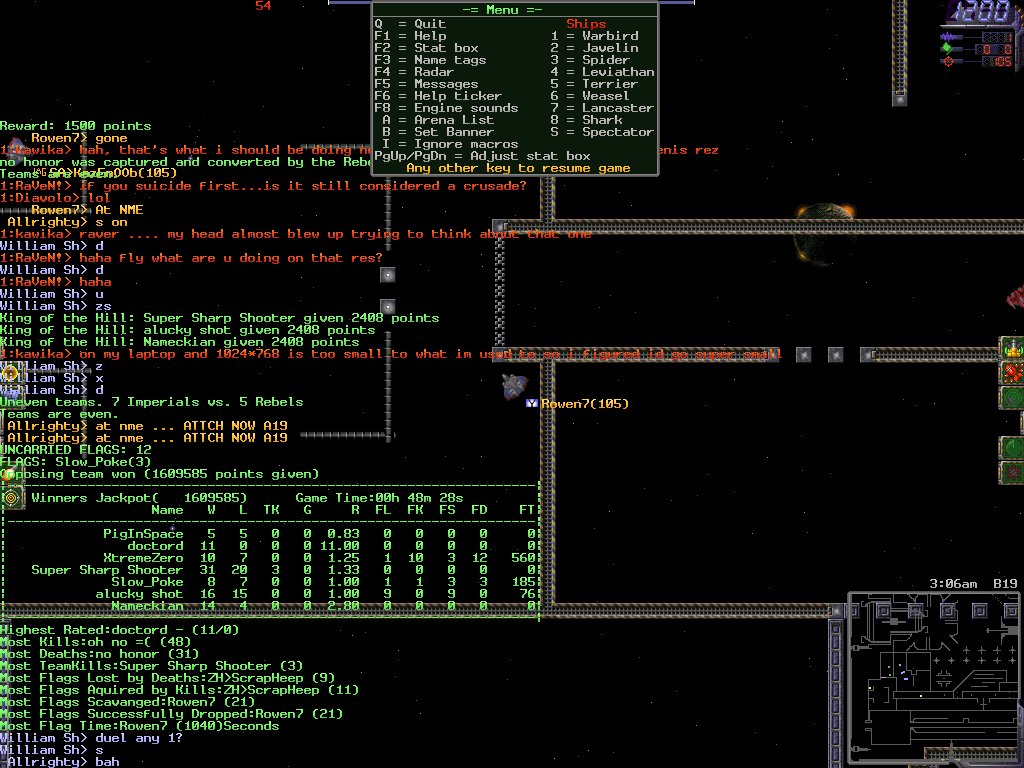Click the red crosshair indicator in the top-right HUD
This screenshot has height=768, width=1024.
coord(947,61)
